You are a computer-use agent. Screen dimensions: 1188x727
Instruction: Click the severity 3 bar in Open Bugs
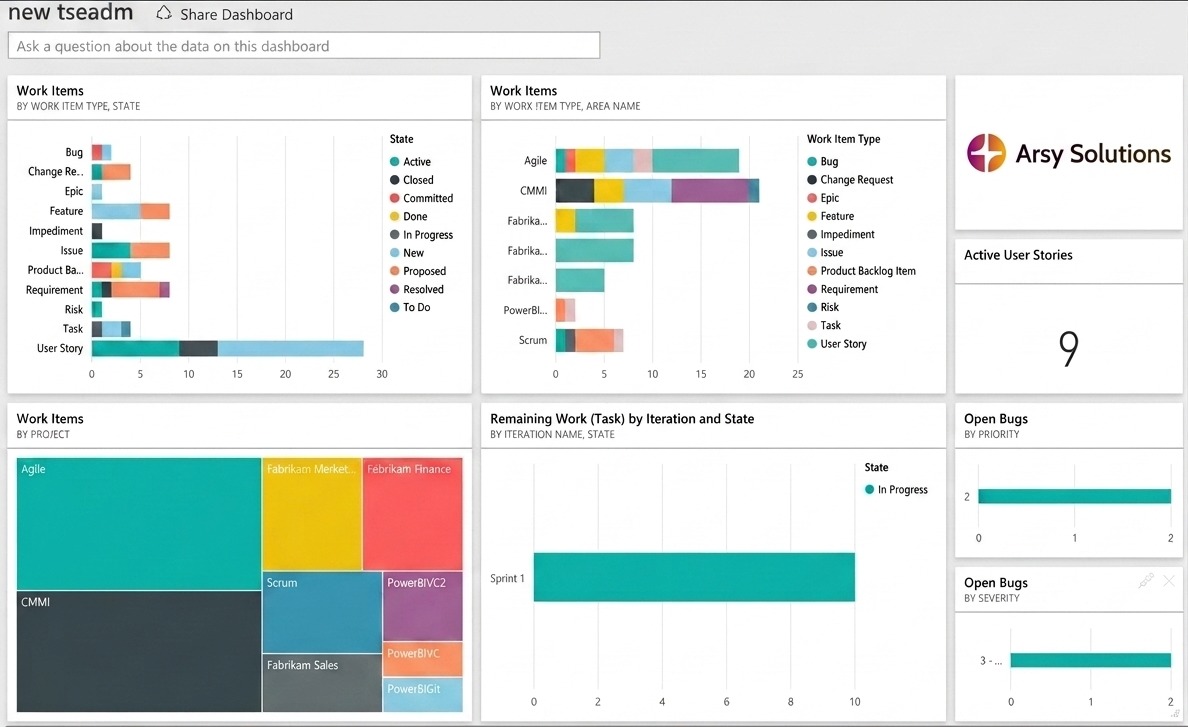1090,660
